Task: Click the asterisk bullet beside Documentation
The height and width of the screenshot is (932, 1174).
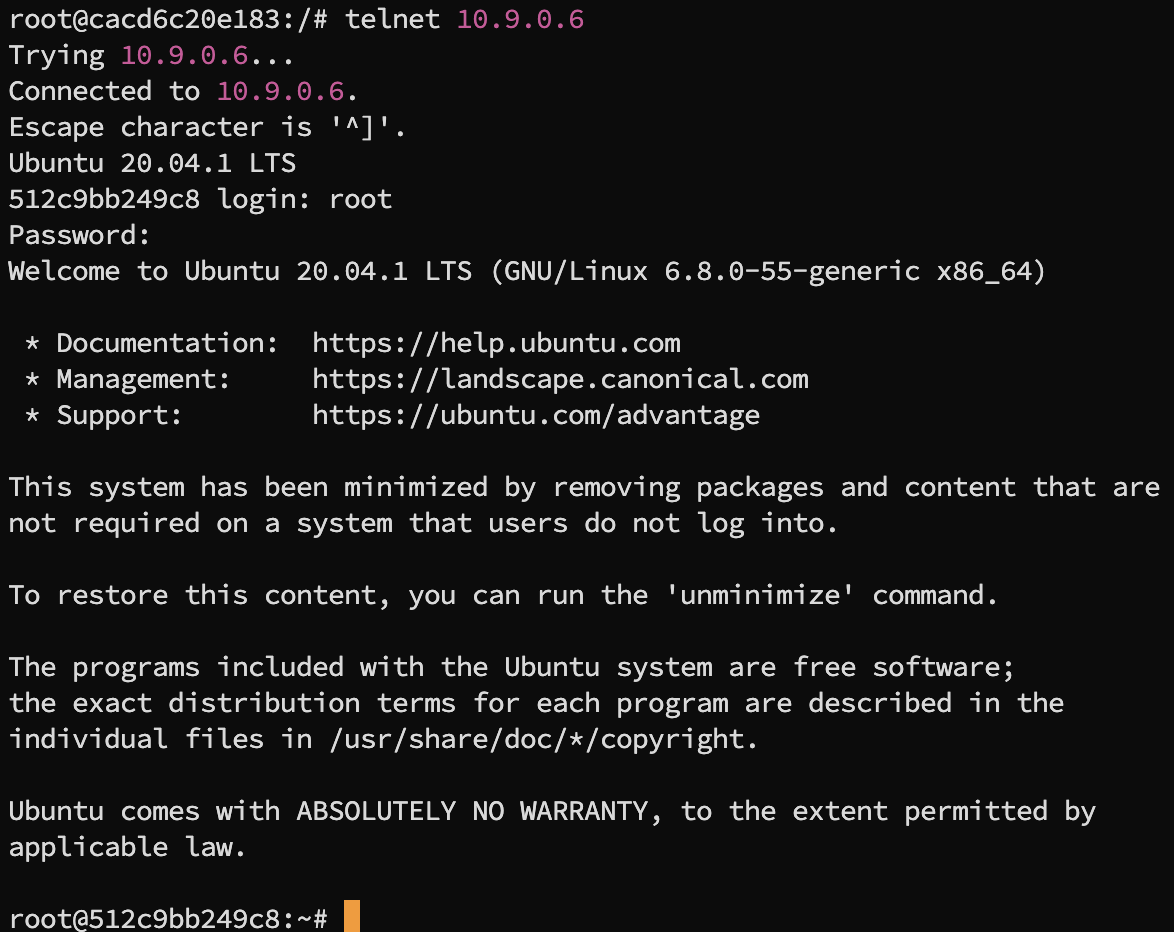Action: tap(32, 344)
